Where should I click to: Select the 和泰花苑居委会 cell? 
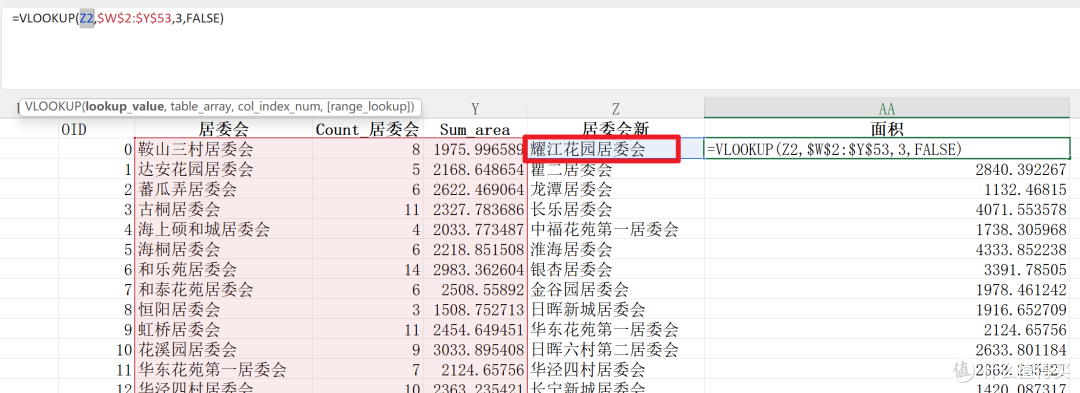[x=223, y=290]
